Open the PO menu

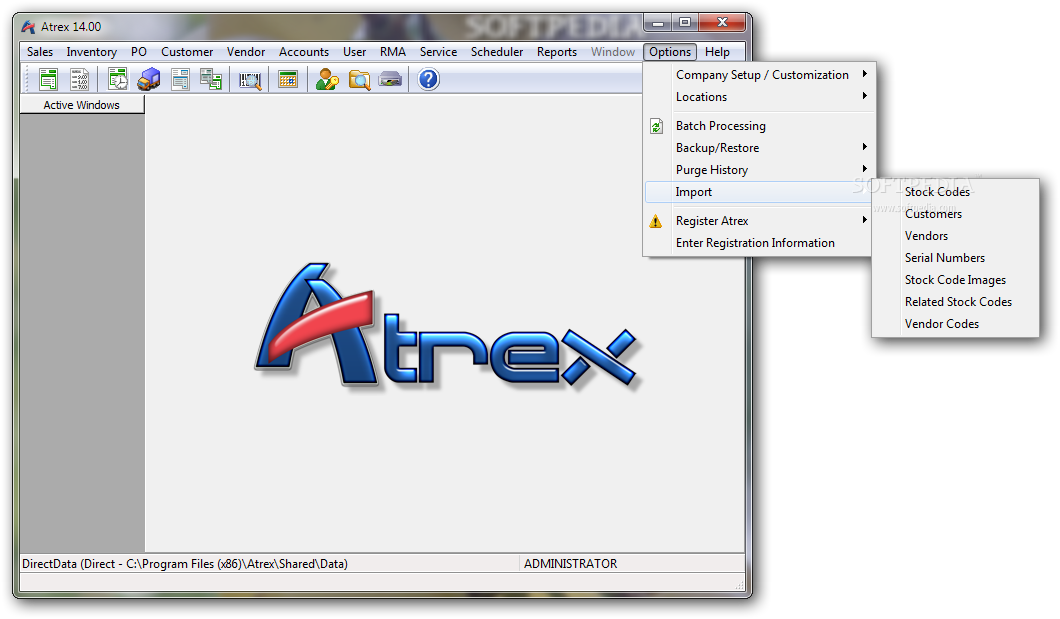[139, 52]
